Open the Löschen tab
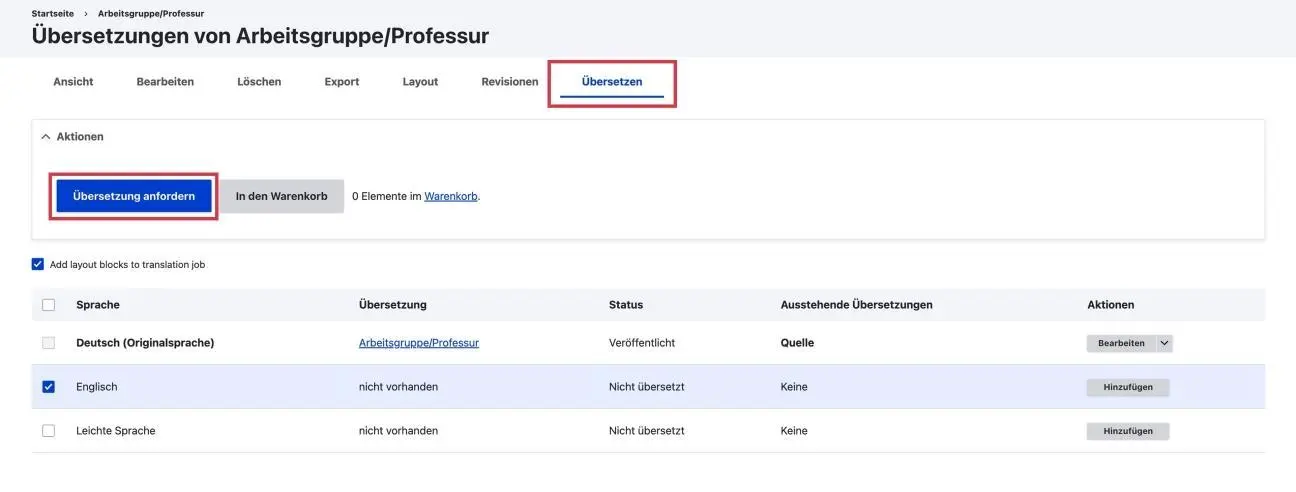The height and width of the screenshot is (492, 1296). coord(259,82)
